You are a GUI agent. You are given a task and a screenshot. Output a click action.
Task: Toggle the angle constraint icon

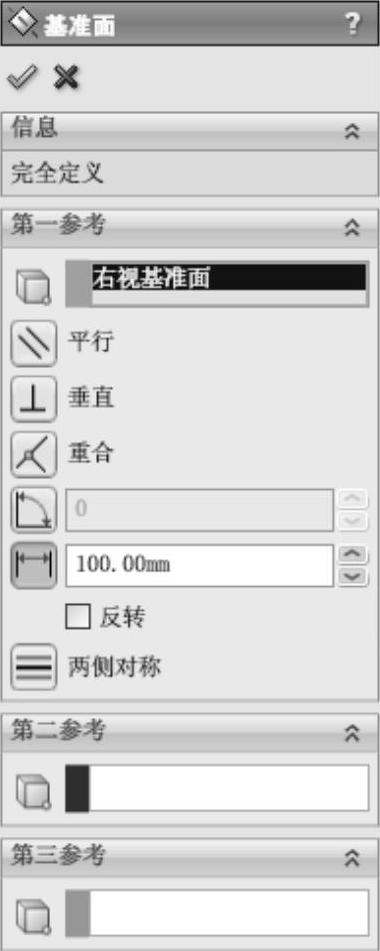(x=34, y=509)
